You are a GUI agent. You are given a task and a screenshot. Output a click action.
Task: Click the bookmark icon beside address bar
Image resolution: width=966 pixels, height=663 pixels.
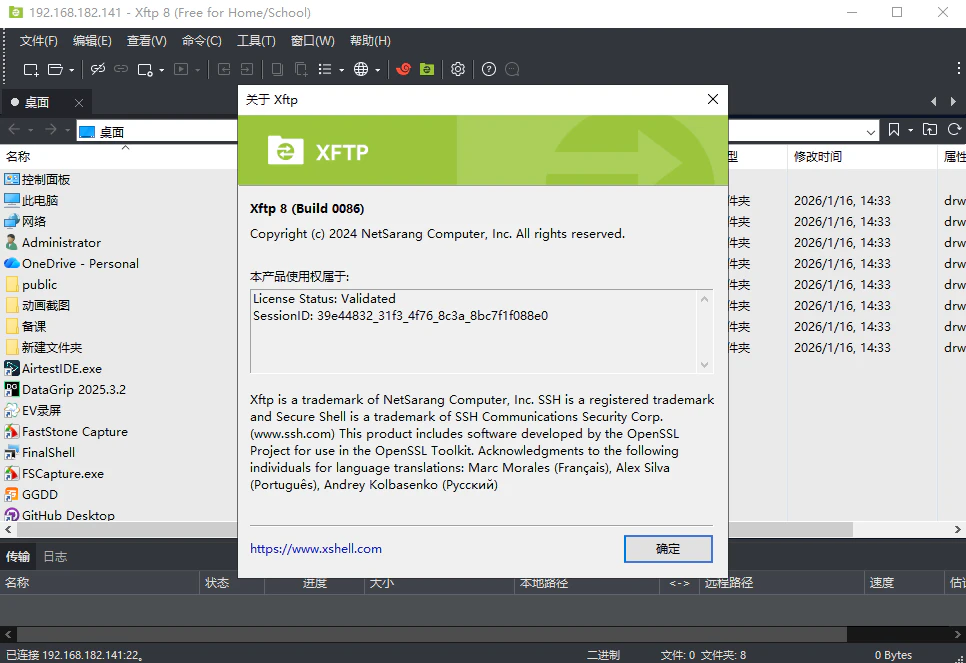click(x=893, y=131)
